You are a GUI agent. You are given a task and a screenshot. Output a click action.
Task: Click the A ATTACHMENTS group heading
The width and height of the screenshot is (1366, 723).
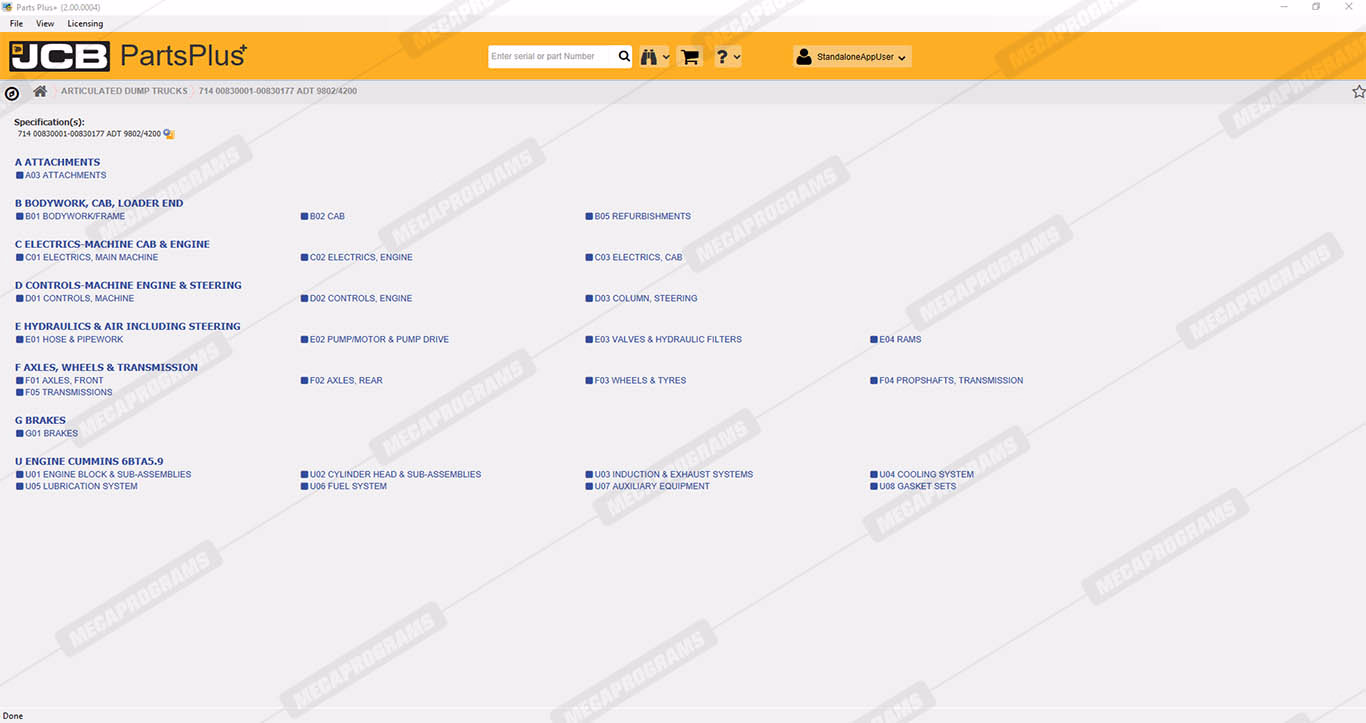pyautogui.click(x=58, y=162)
